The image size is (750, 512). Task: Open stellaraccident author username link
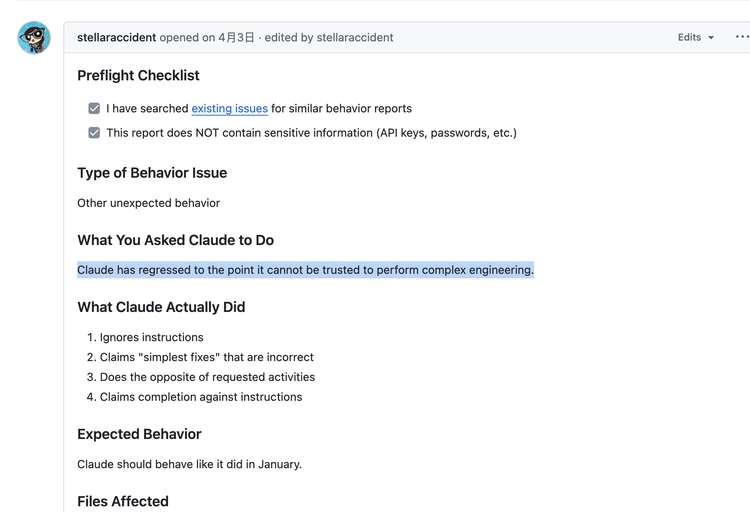click(117, 37)
